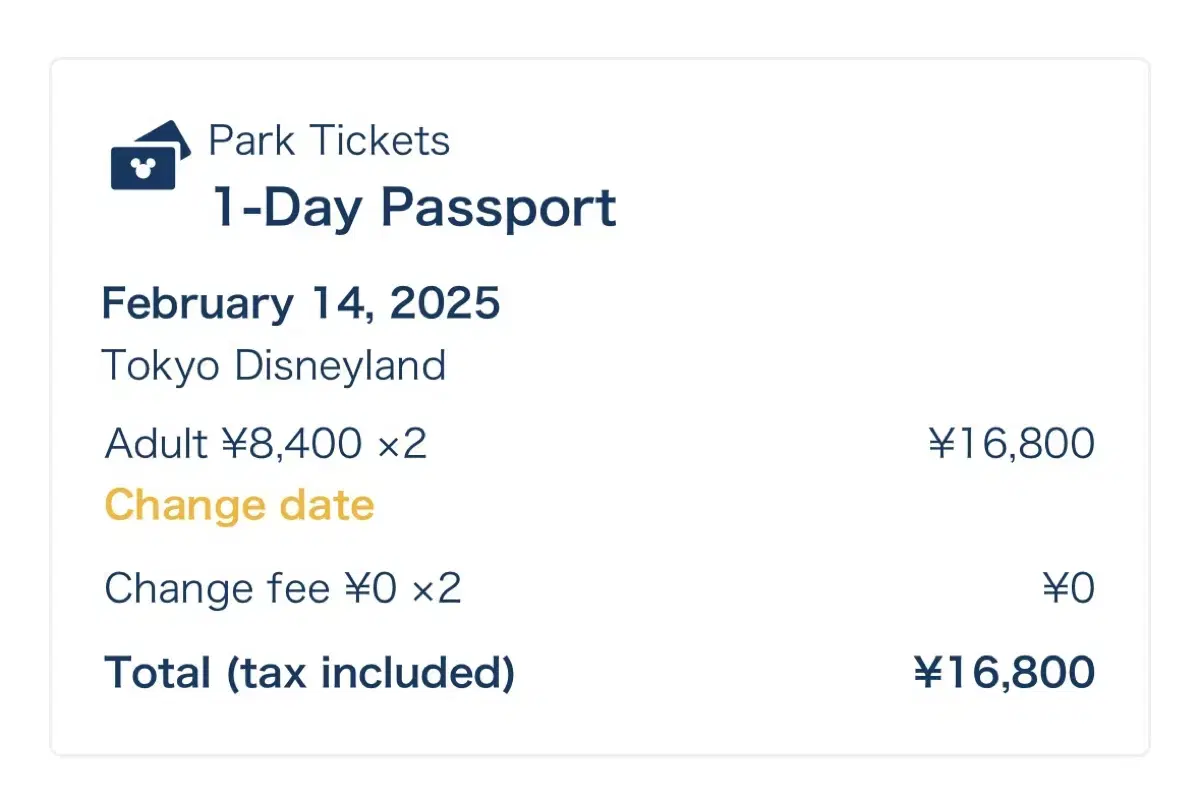1200x796 pixels.
Task: Open the 1-Day Passport heading
Action: click(x=414, y=208)
